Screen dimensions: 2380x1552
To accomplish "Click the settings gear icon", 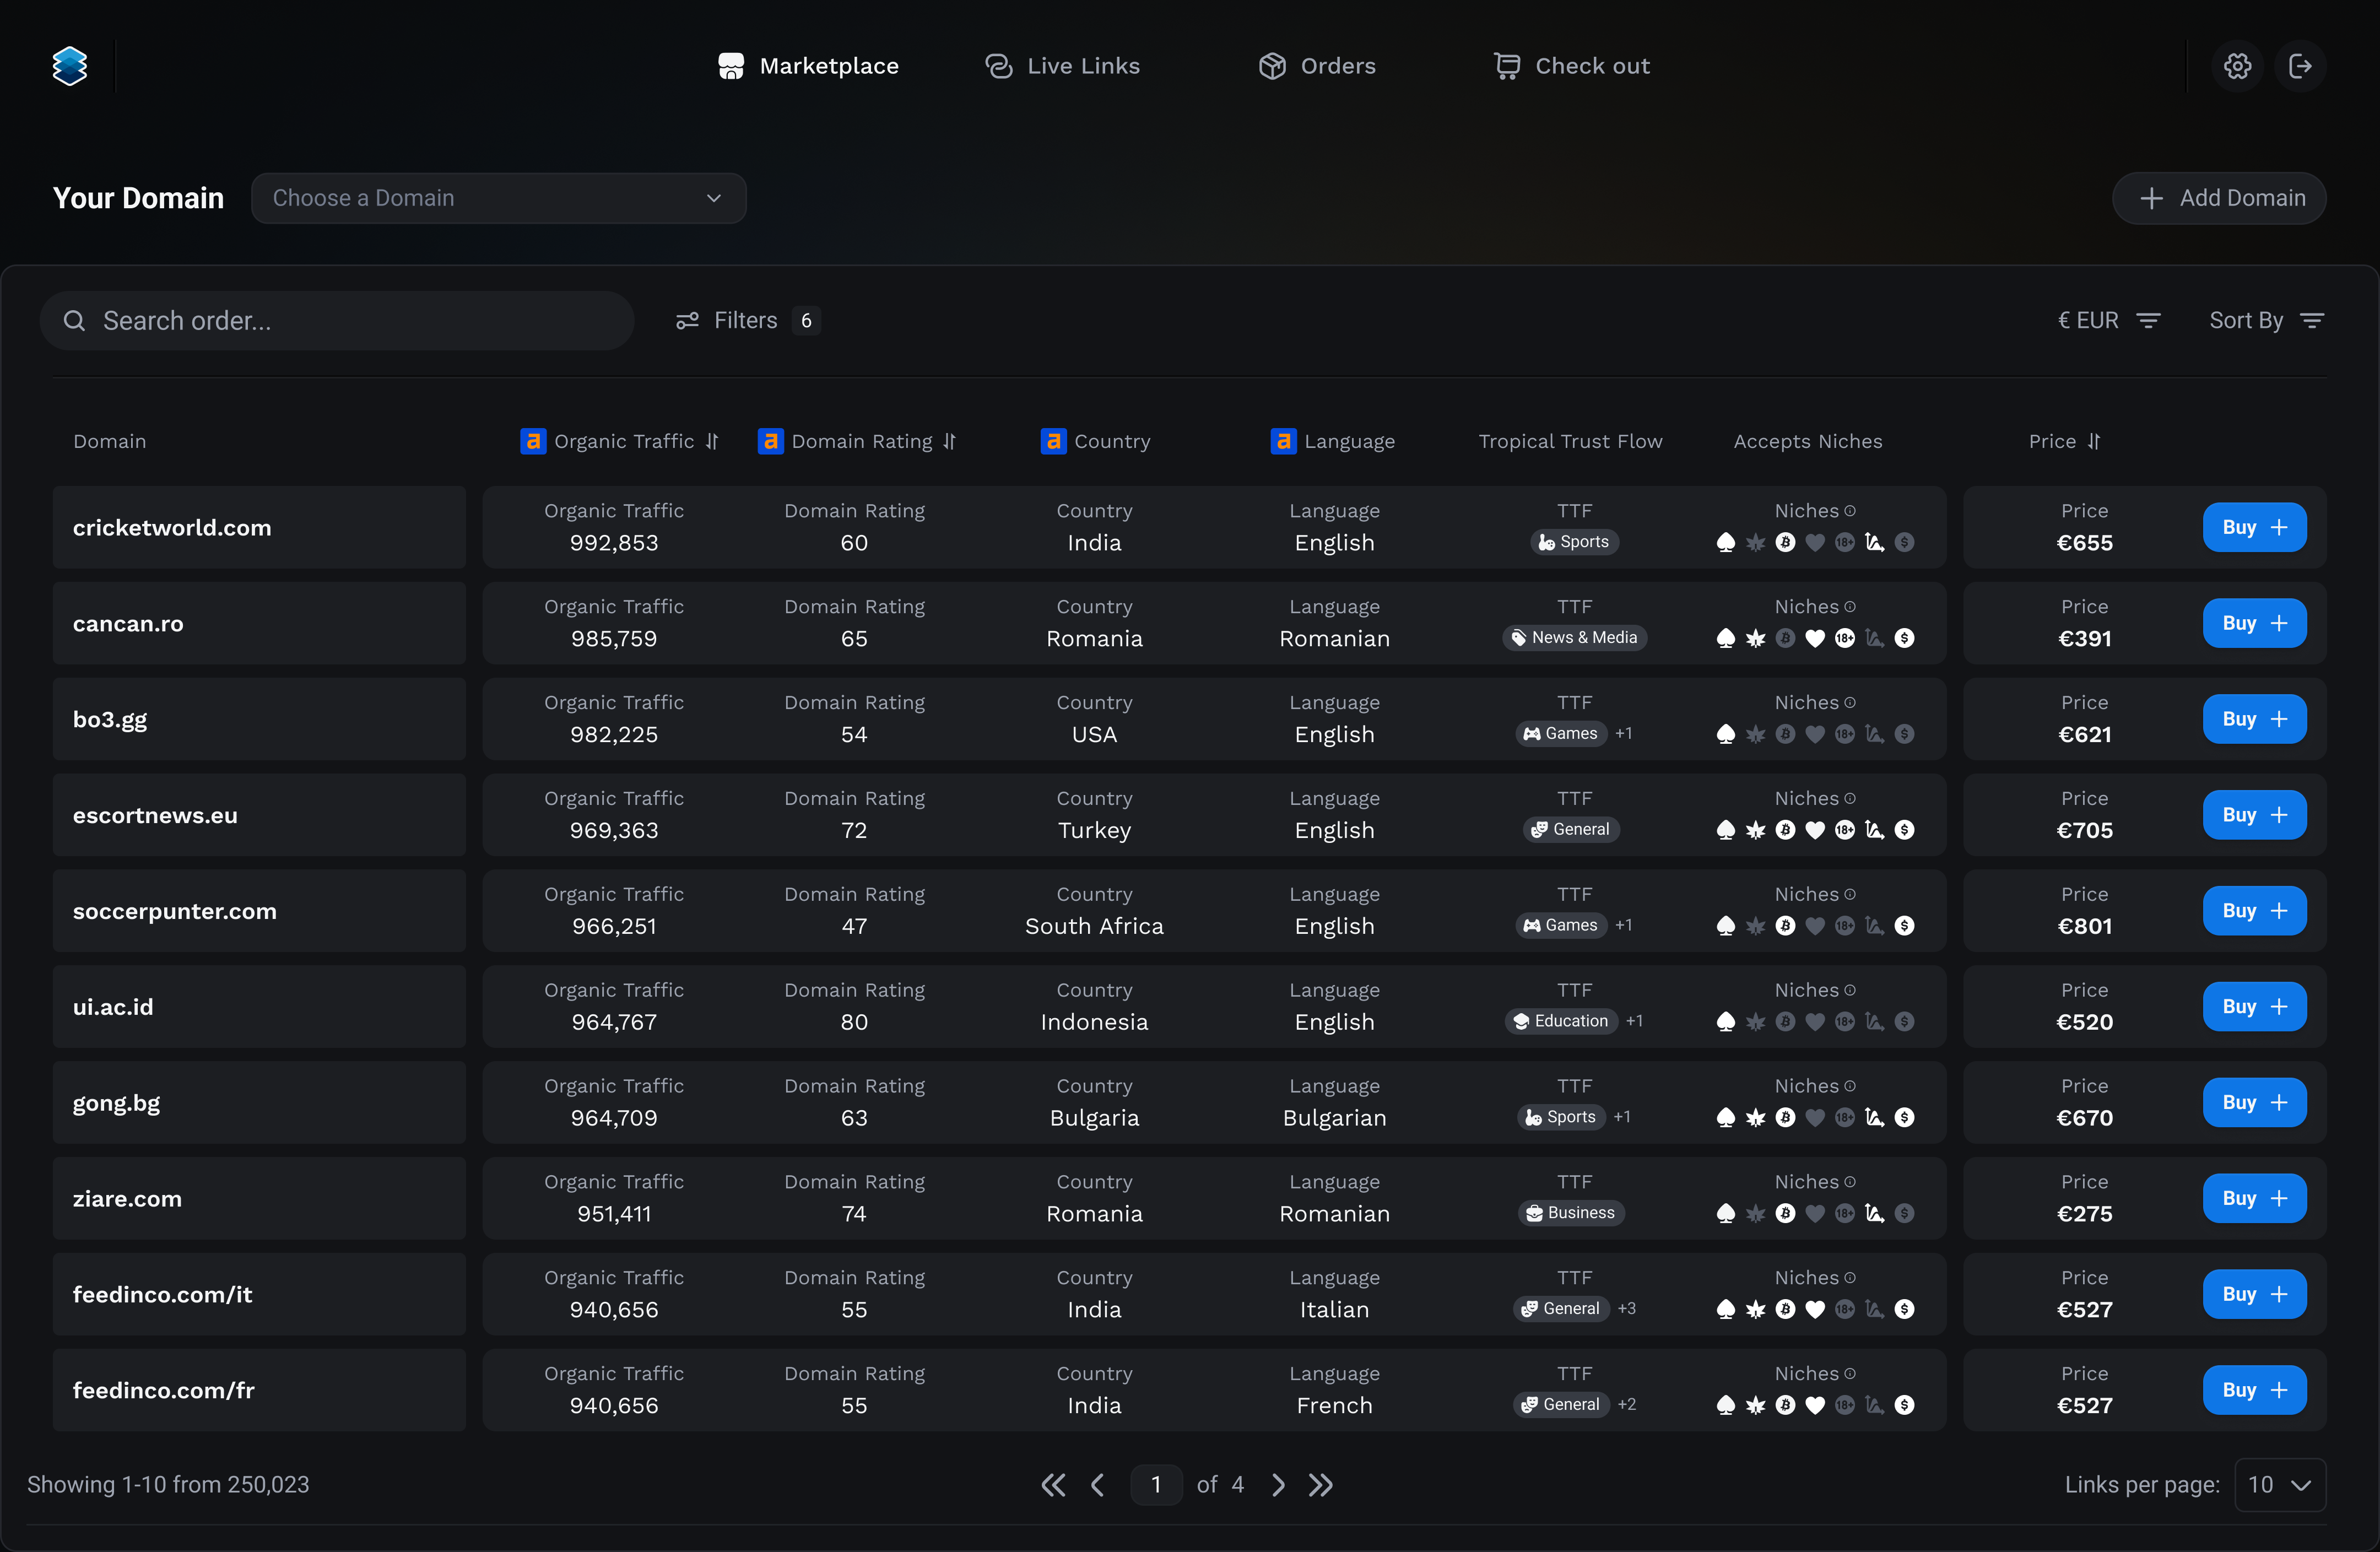I will click(2237, 66).
